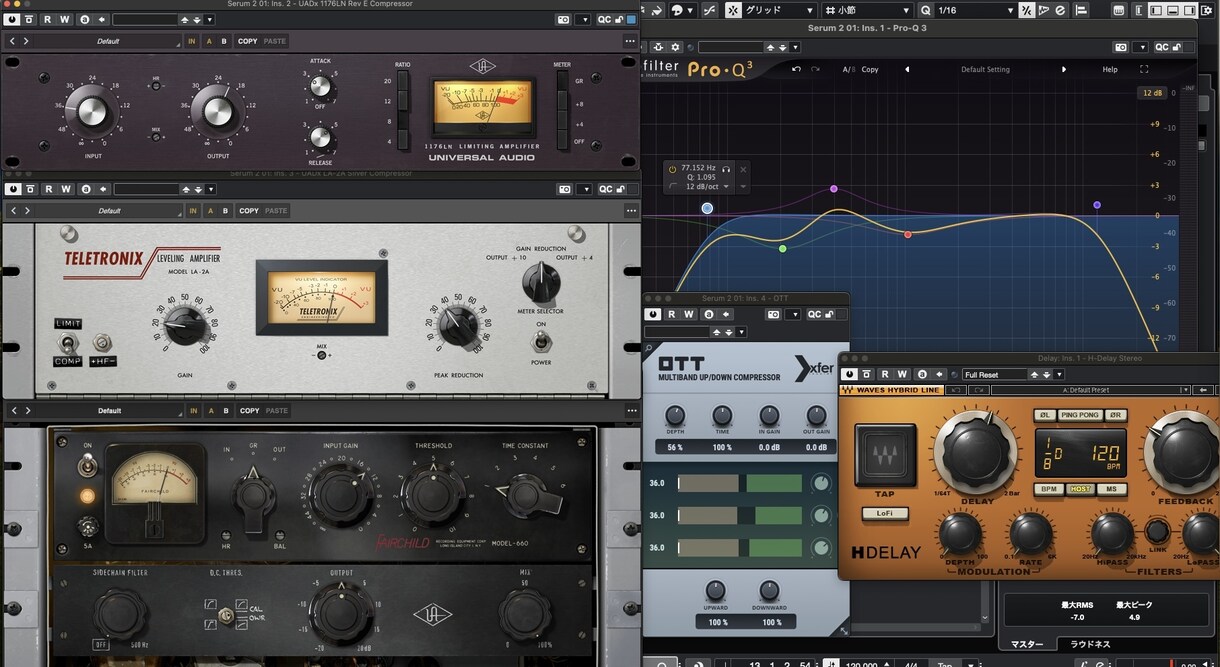Click COPY on the LA-2A toolbar
The height and width of the screenshot is (667, 1220).
coord(248,211)
